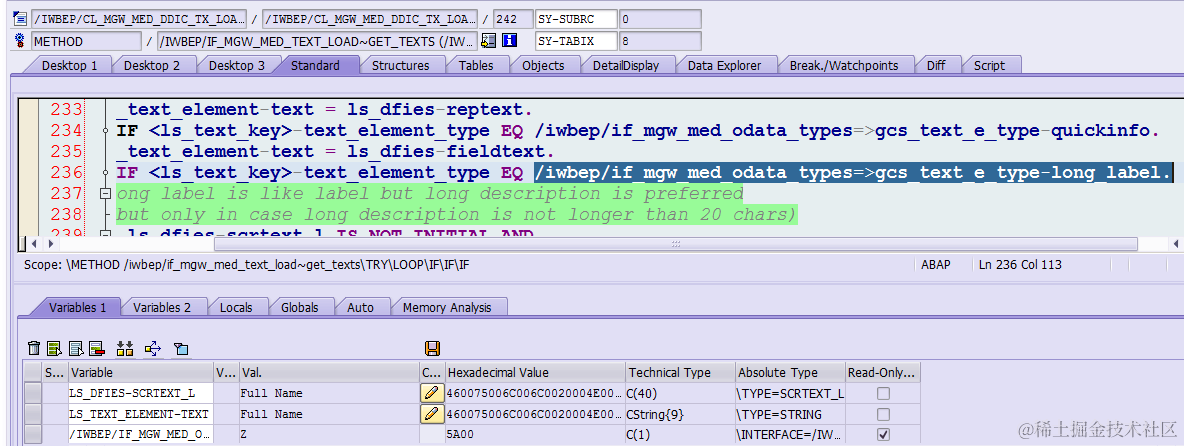Open the Objects tab
1184x446 pixels.
[x=543, y=66]
